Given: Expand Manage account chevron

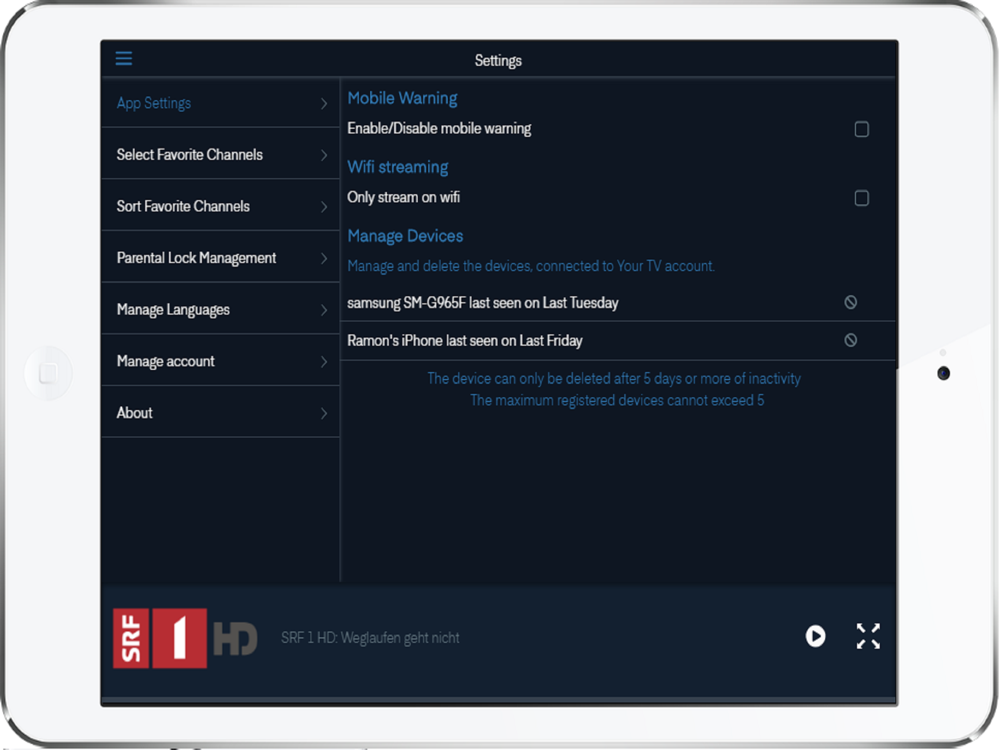Looking at the screenshot, I should 324,362.
